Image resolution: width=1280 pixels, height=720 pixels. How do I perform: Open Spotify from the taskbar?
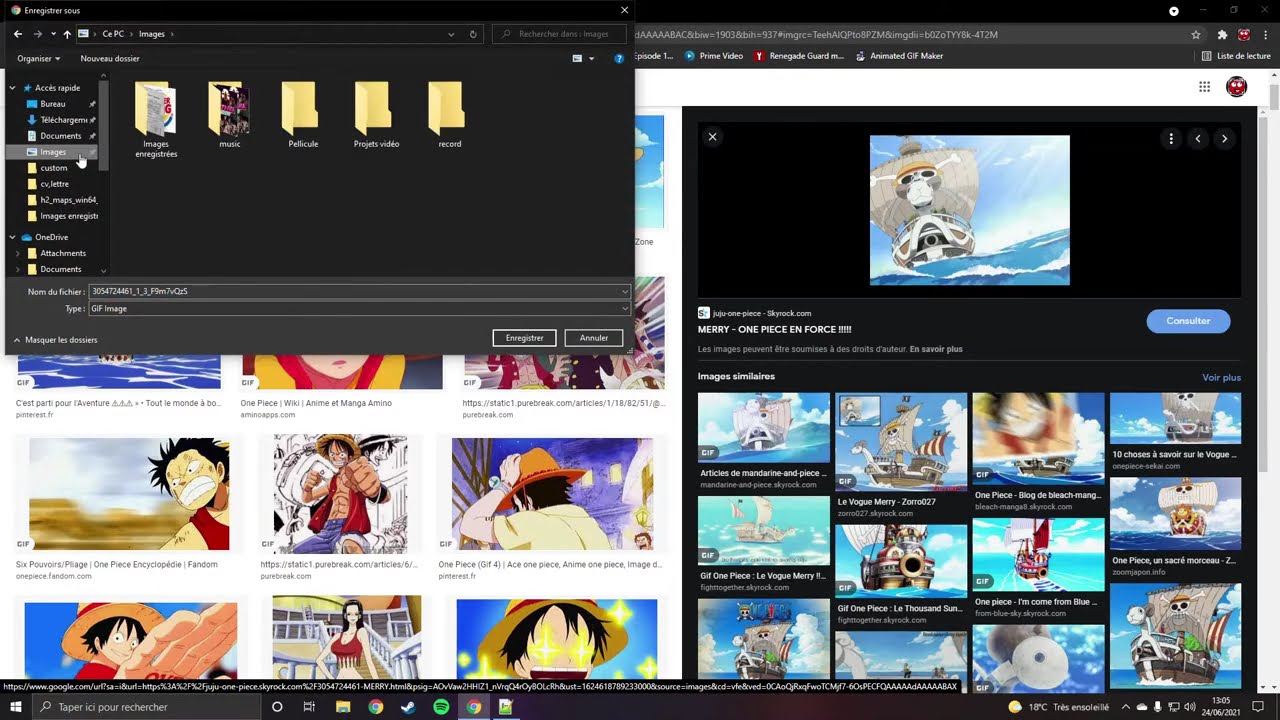coord(441,707)
